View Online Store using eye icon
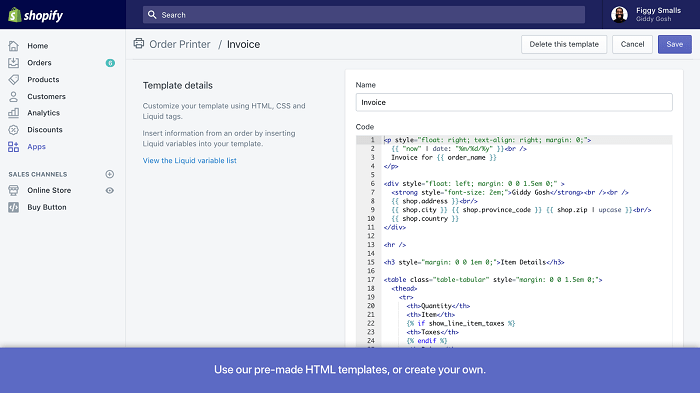This screenshot has height=393, width=700. [x=109, y=190]
